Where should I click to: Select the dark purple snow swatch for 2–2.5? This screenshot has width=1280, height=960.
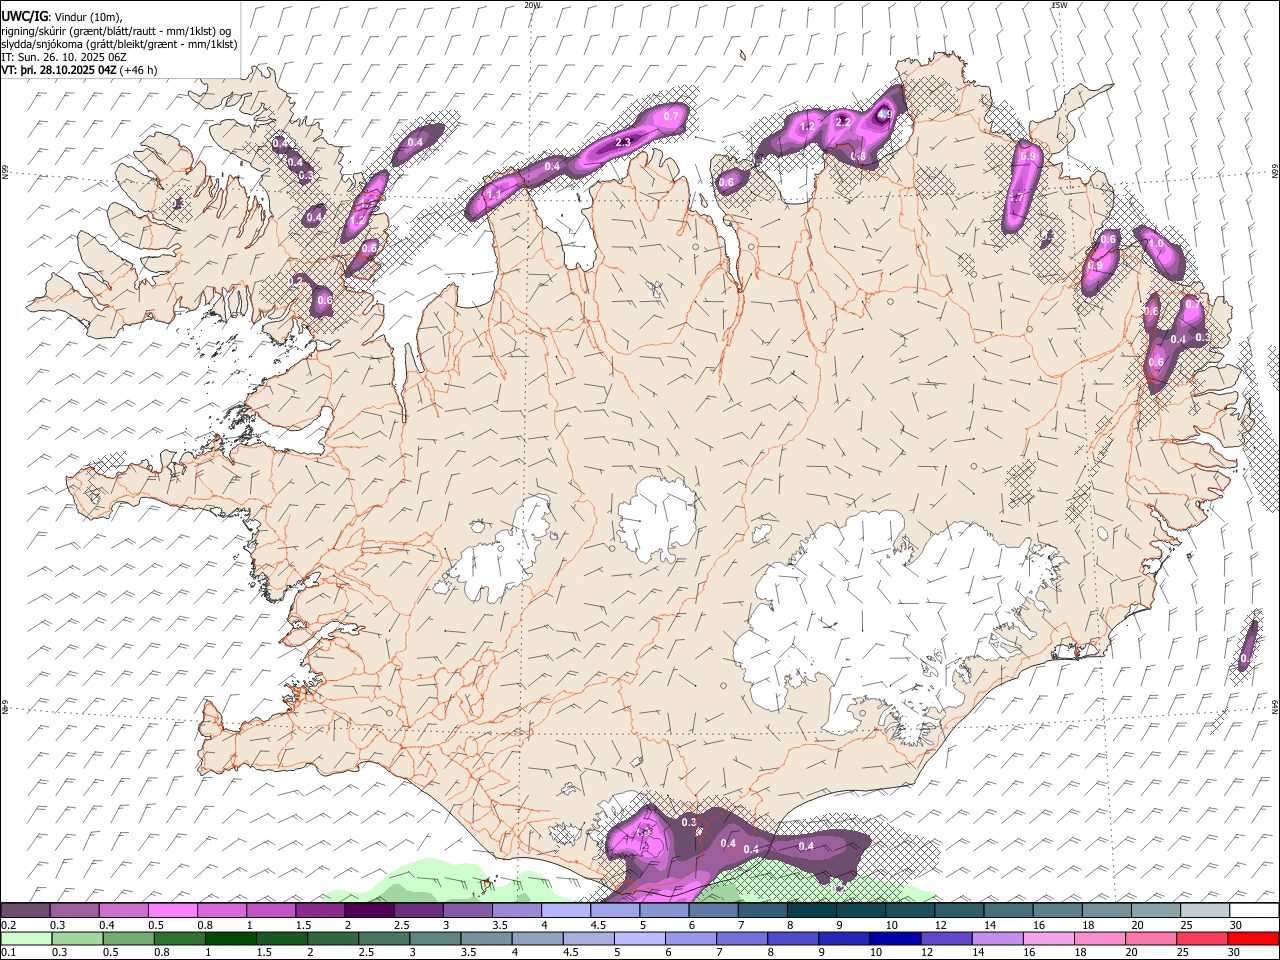(x=369, y=911)
